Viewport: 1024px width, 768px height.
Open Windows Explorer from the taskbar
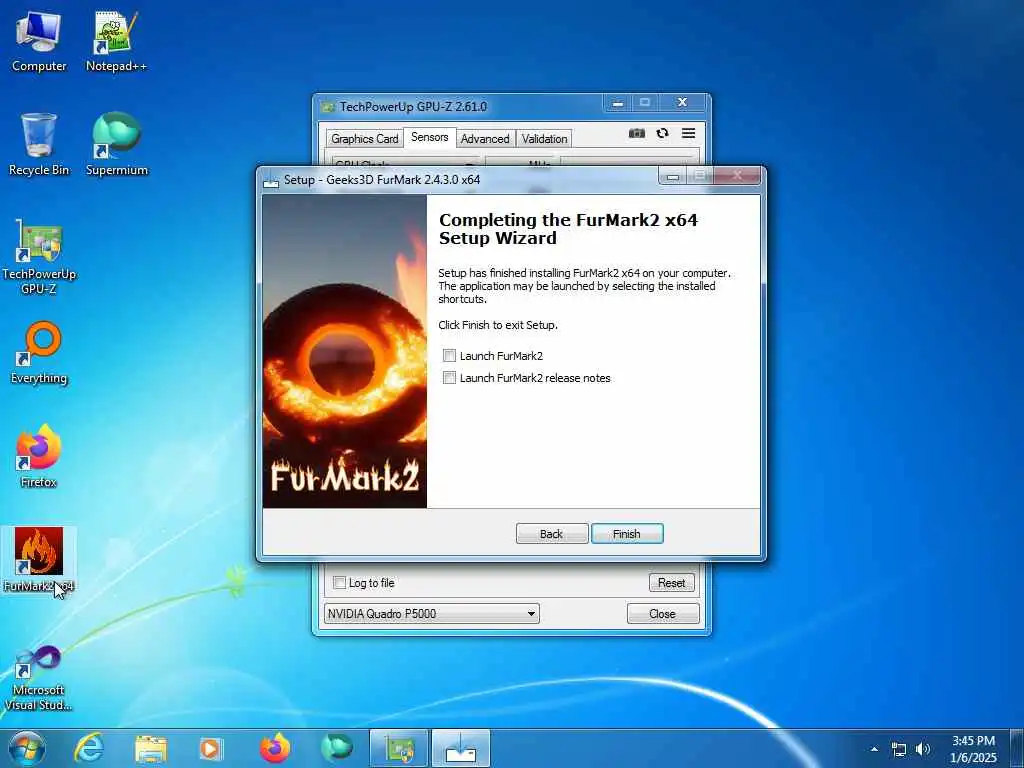coord(151,748)
